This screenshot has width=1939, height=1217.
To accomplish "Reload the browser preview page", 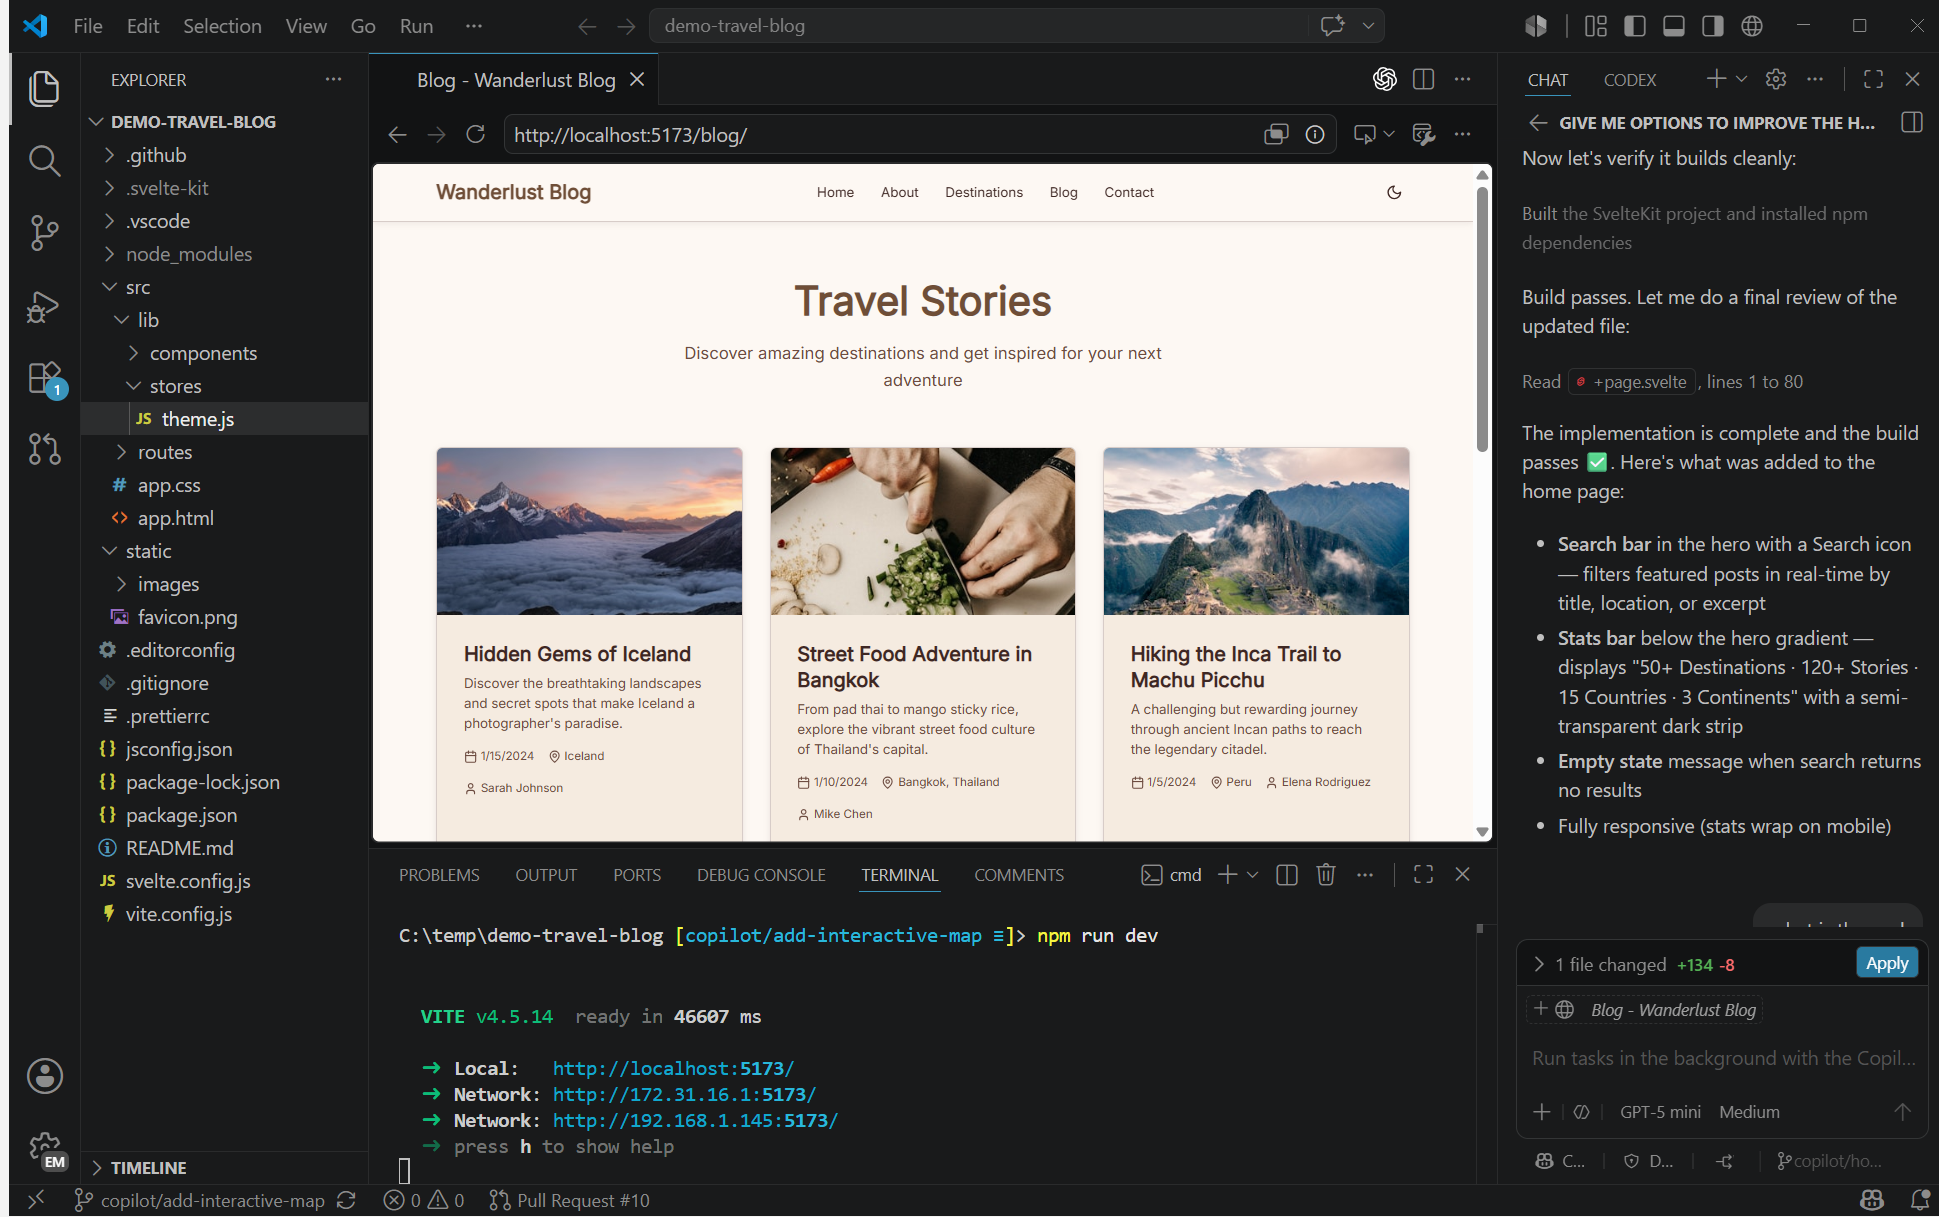I will point(476,134).
